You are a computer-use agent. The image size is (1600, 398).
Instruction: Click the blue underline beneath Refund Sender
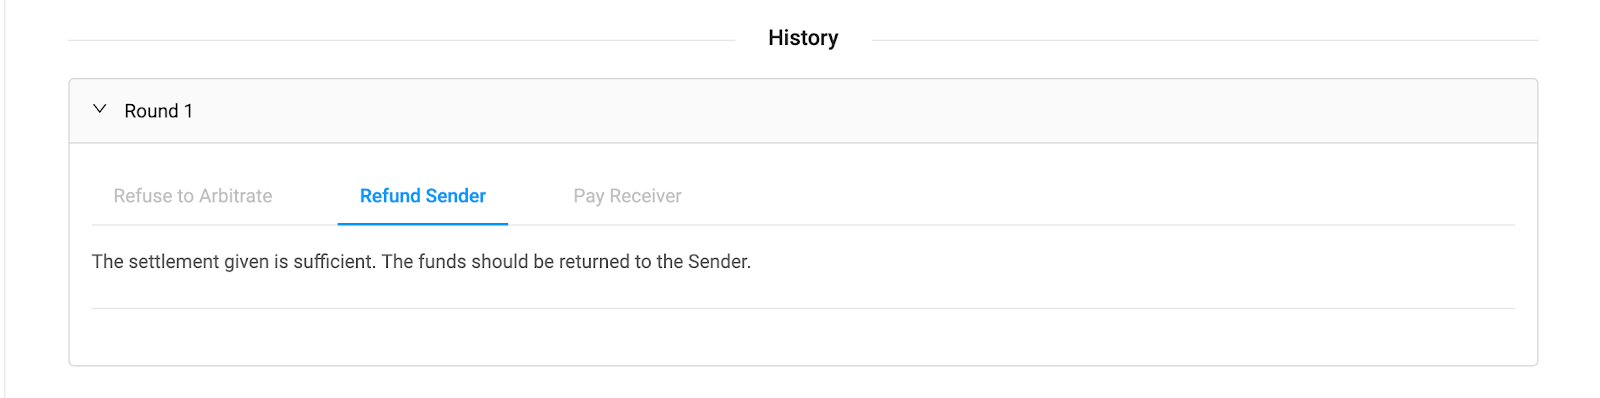point(423,224)
